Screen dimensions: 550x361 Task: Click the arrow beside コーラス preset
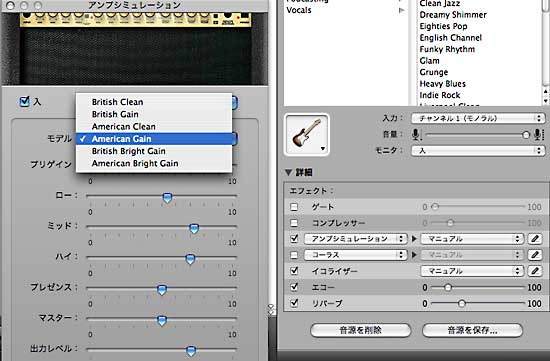pos(414,255)
